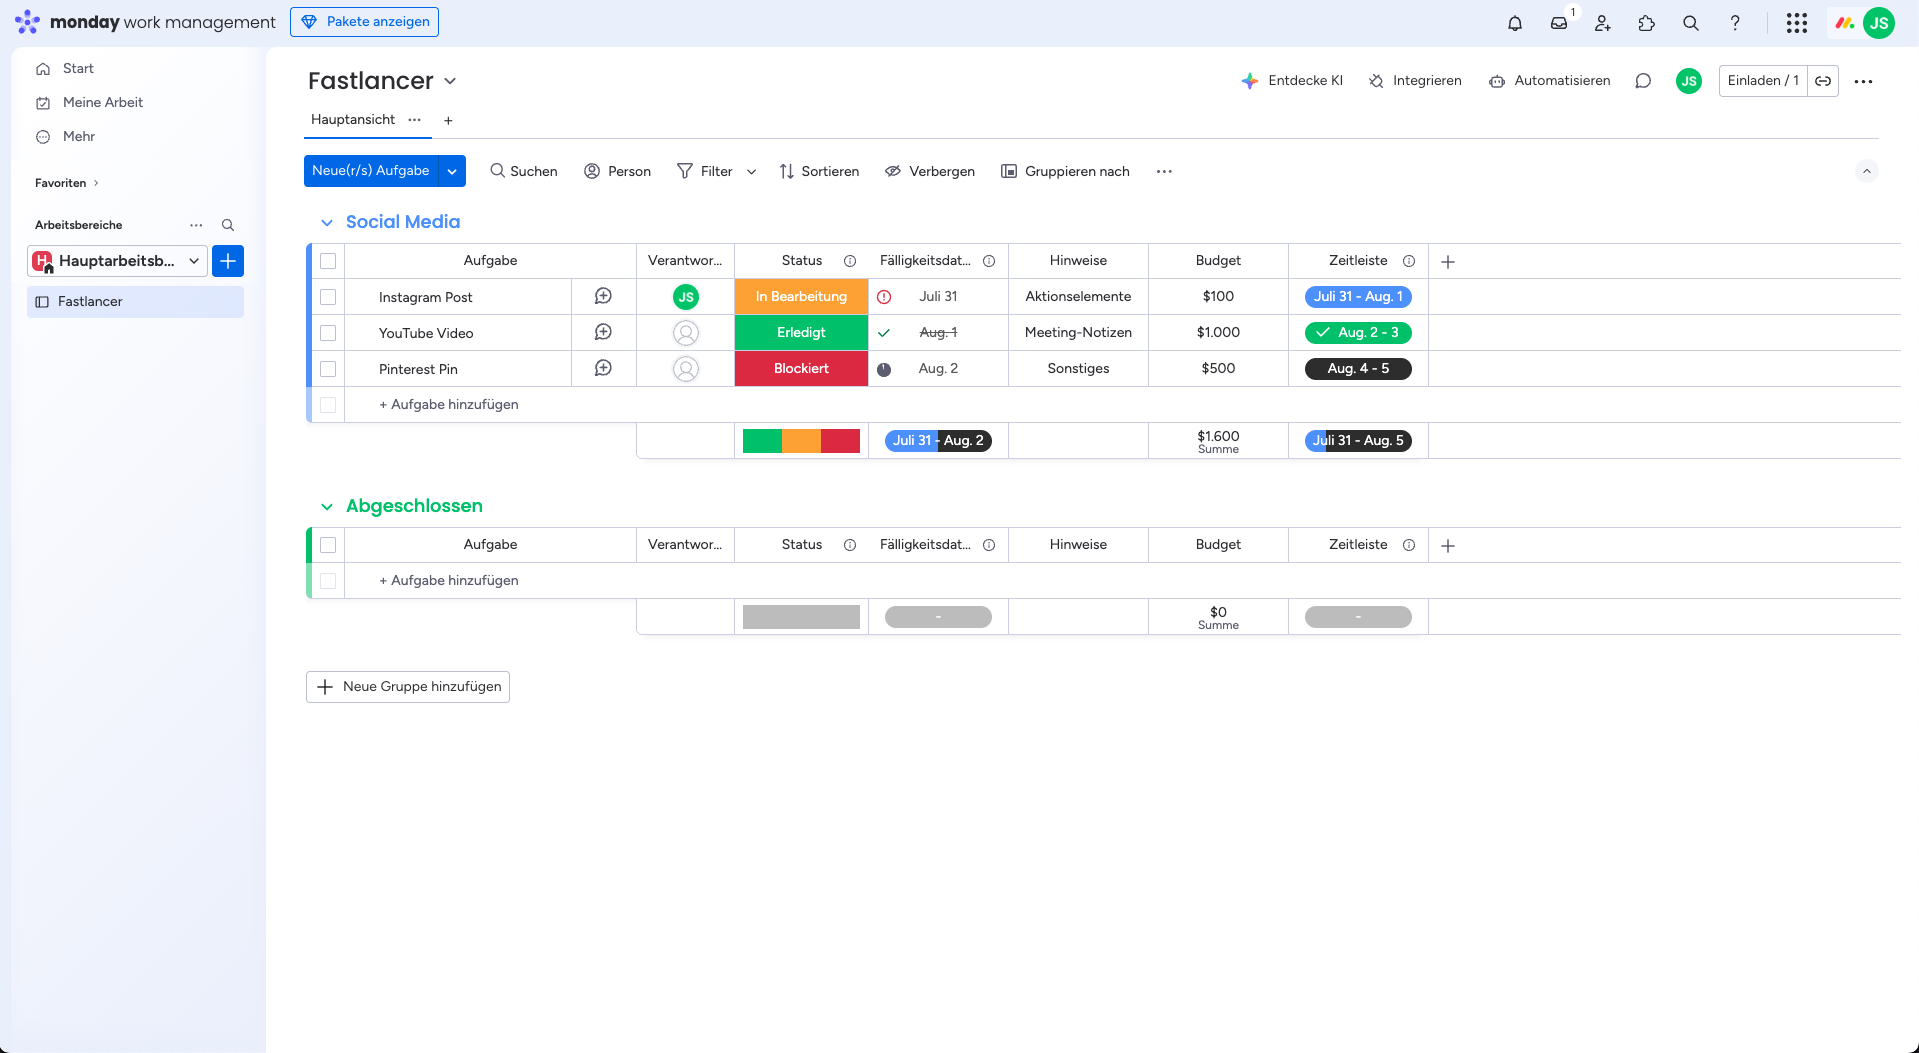Open the help question mark

point(1735,23)
